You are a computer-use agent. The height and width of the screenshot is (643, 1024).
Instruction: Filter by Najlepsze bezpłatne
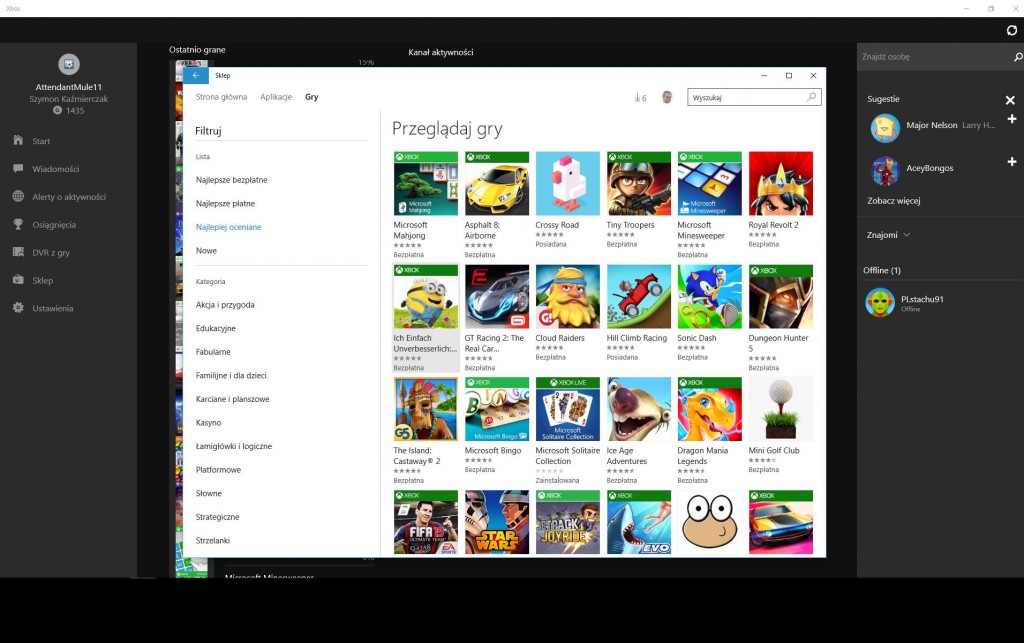point(232,180)
